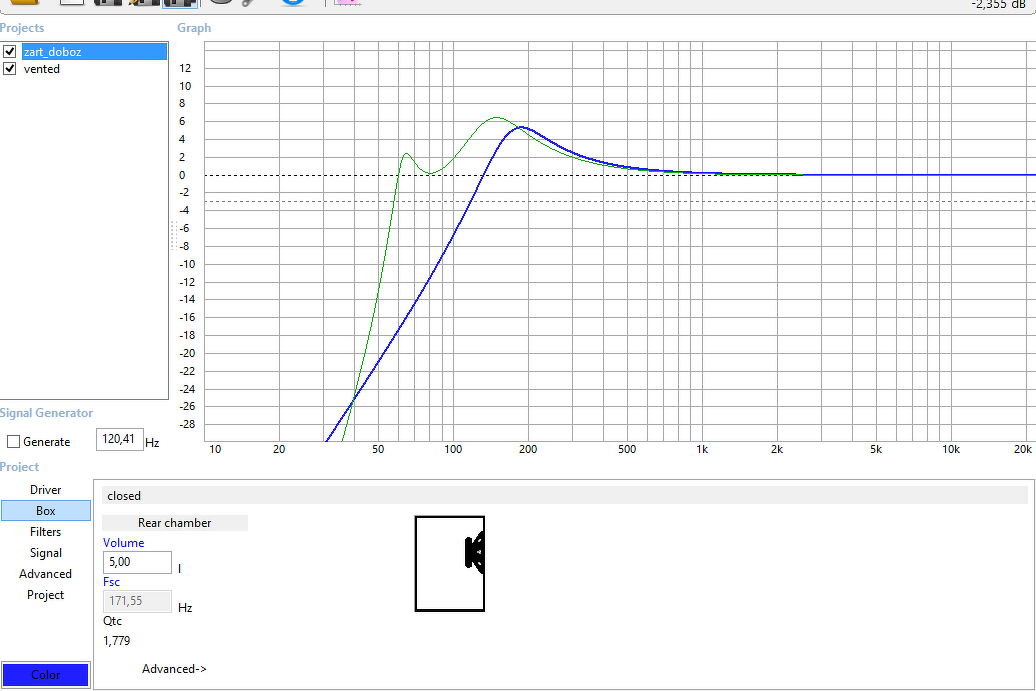Select the vented project in list
The image size is (1036, 691).
[42, 69]
